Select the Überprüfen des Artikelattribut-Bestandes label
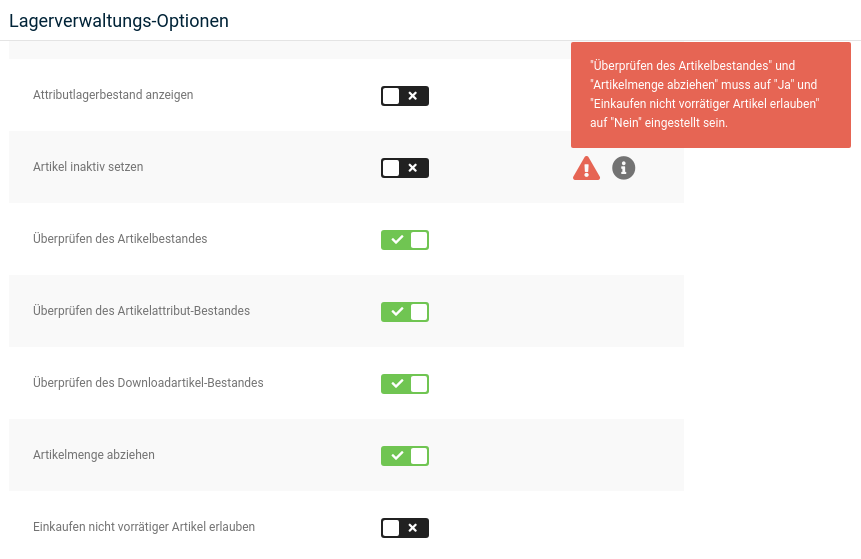861x559 pixels. point(142,311)
